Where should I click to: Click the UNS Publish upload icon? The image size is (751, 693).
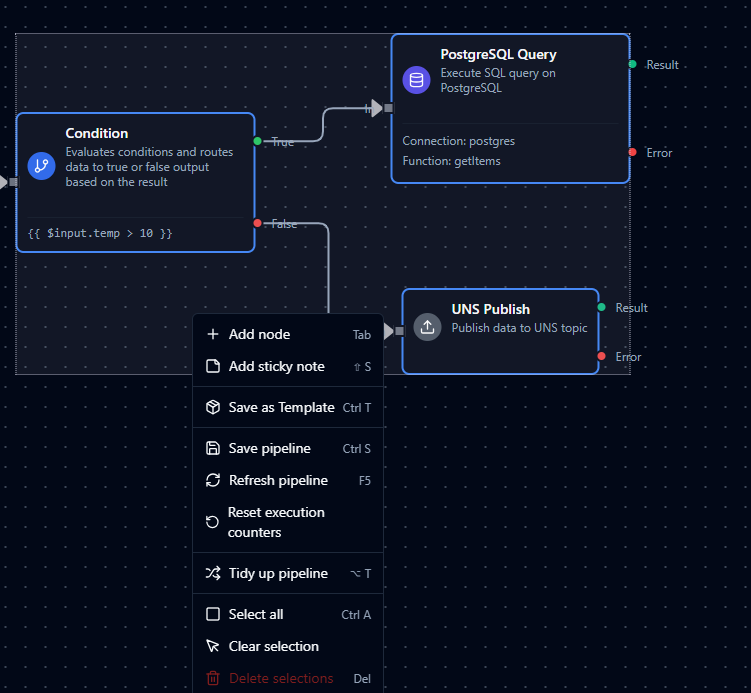(427, 326)
